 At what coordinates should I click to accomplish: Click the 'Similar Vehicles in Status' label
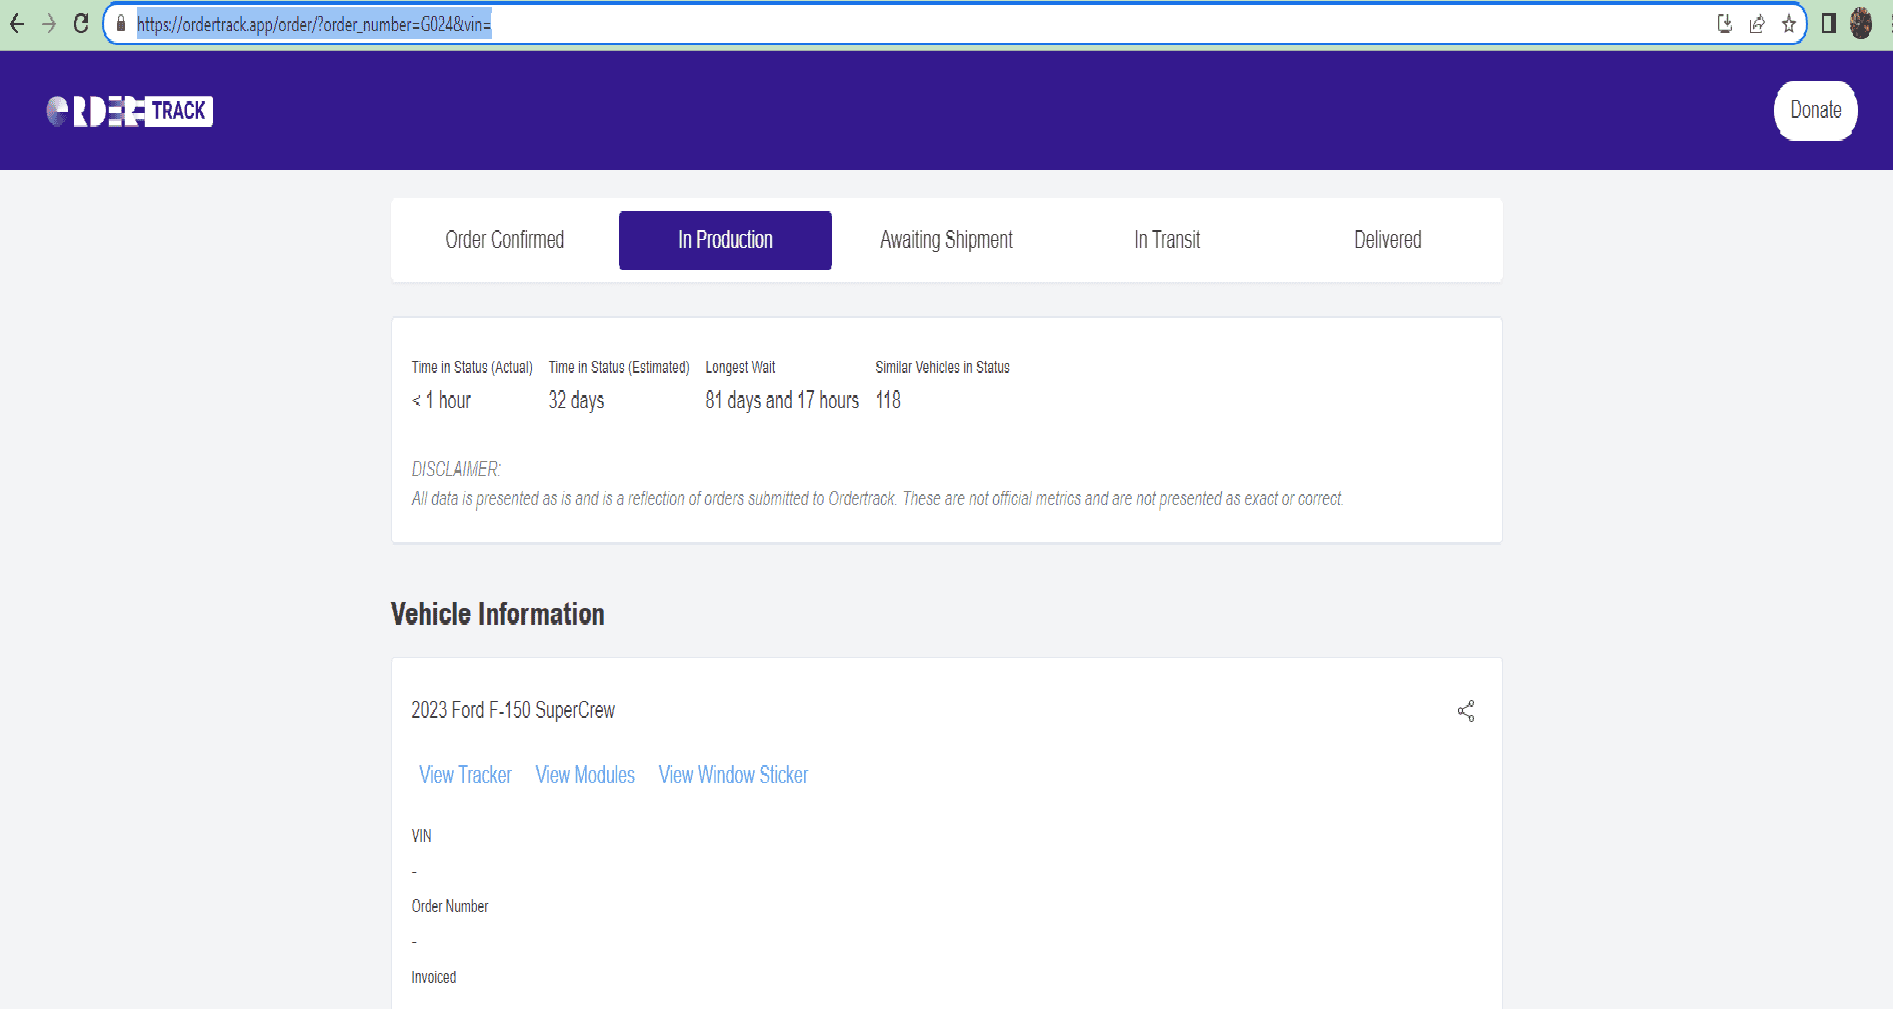(x=942, y=367)
